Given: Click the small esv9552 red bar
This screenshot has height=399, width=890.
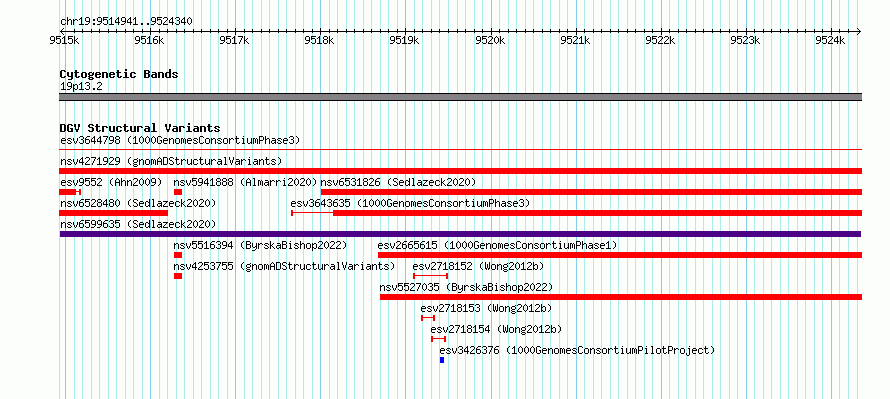Looking at the screenshot, I should tap(70, 192).
